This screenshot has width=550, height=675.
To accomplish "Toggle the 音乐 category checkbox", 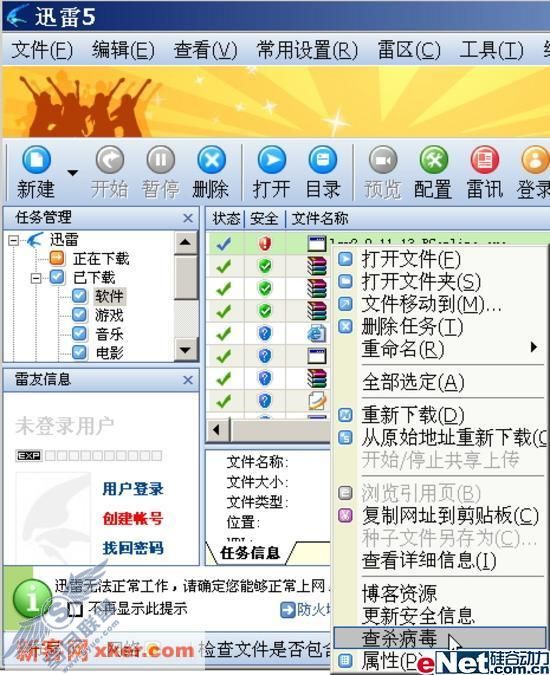I will (79, 334).
